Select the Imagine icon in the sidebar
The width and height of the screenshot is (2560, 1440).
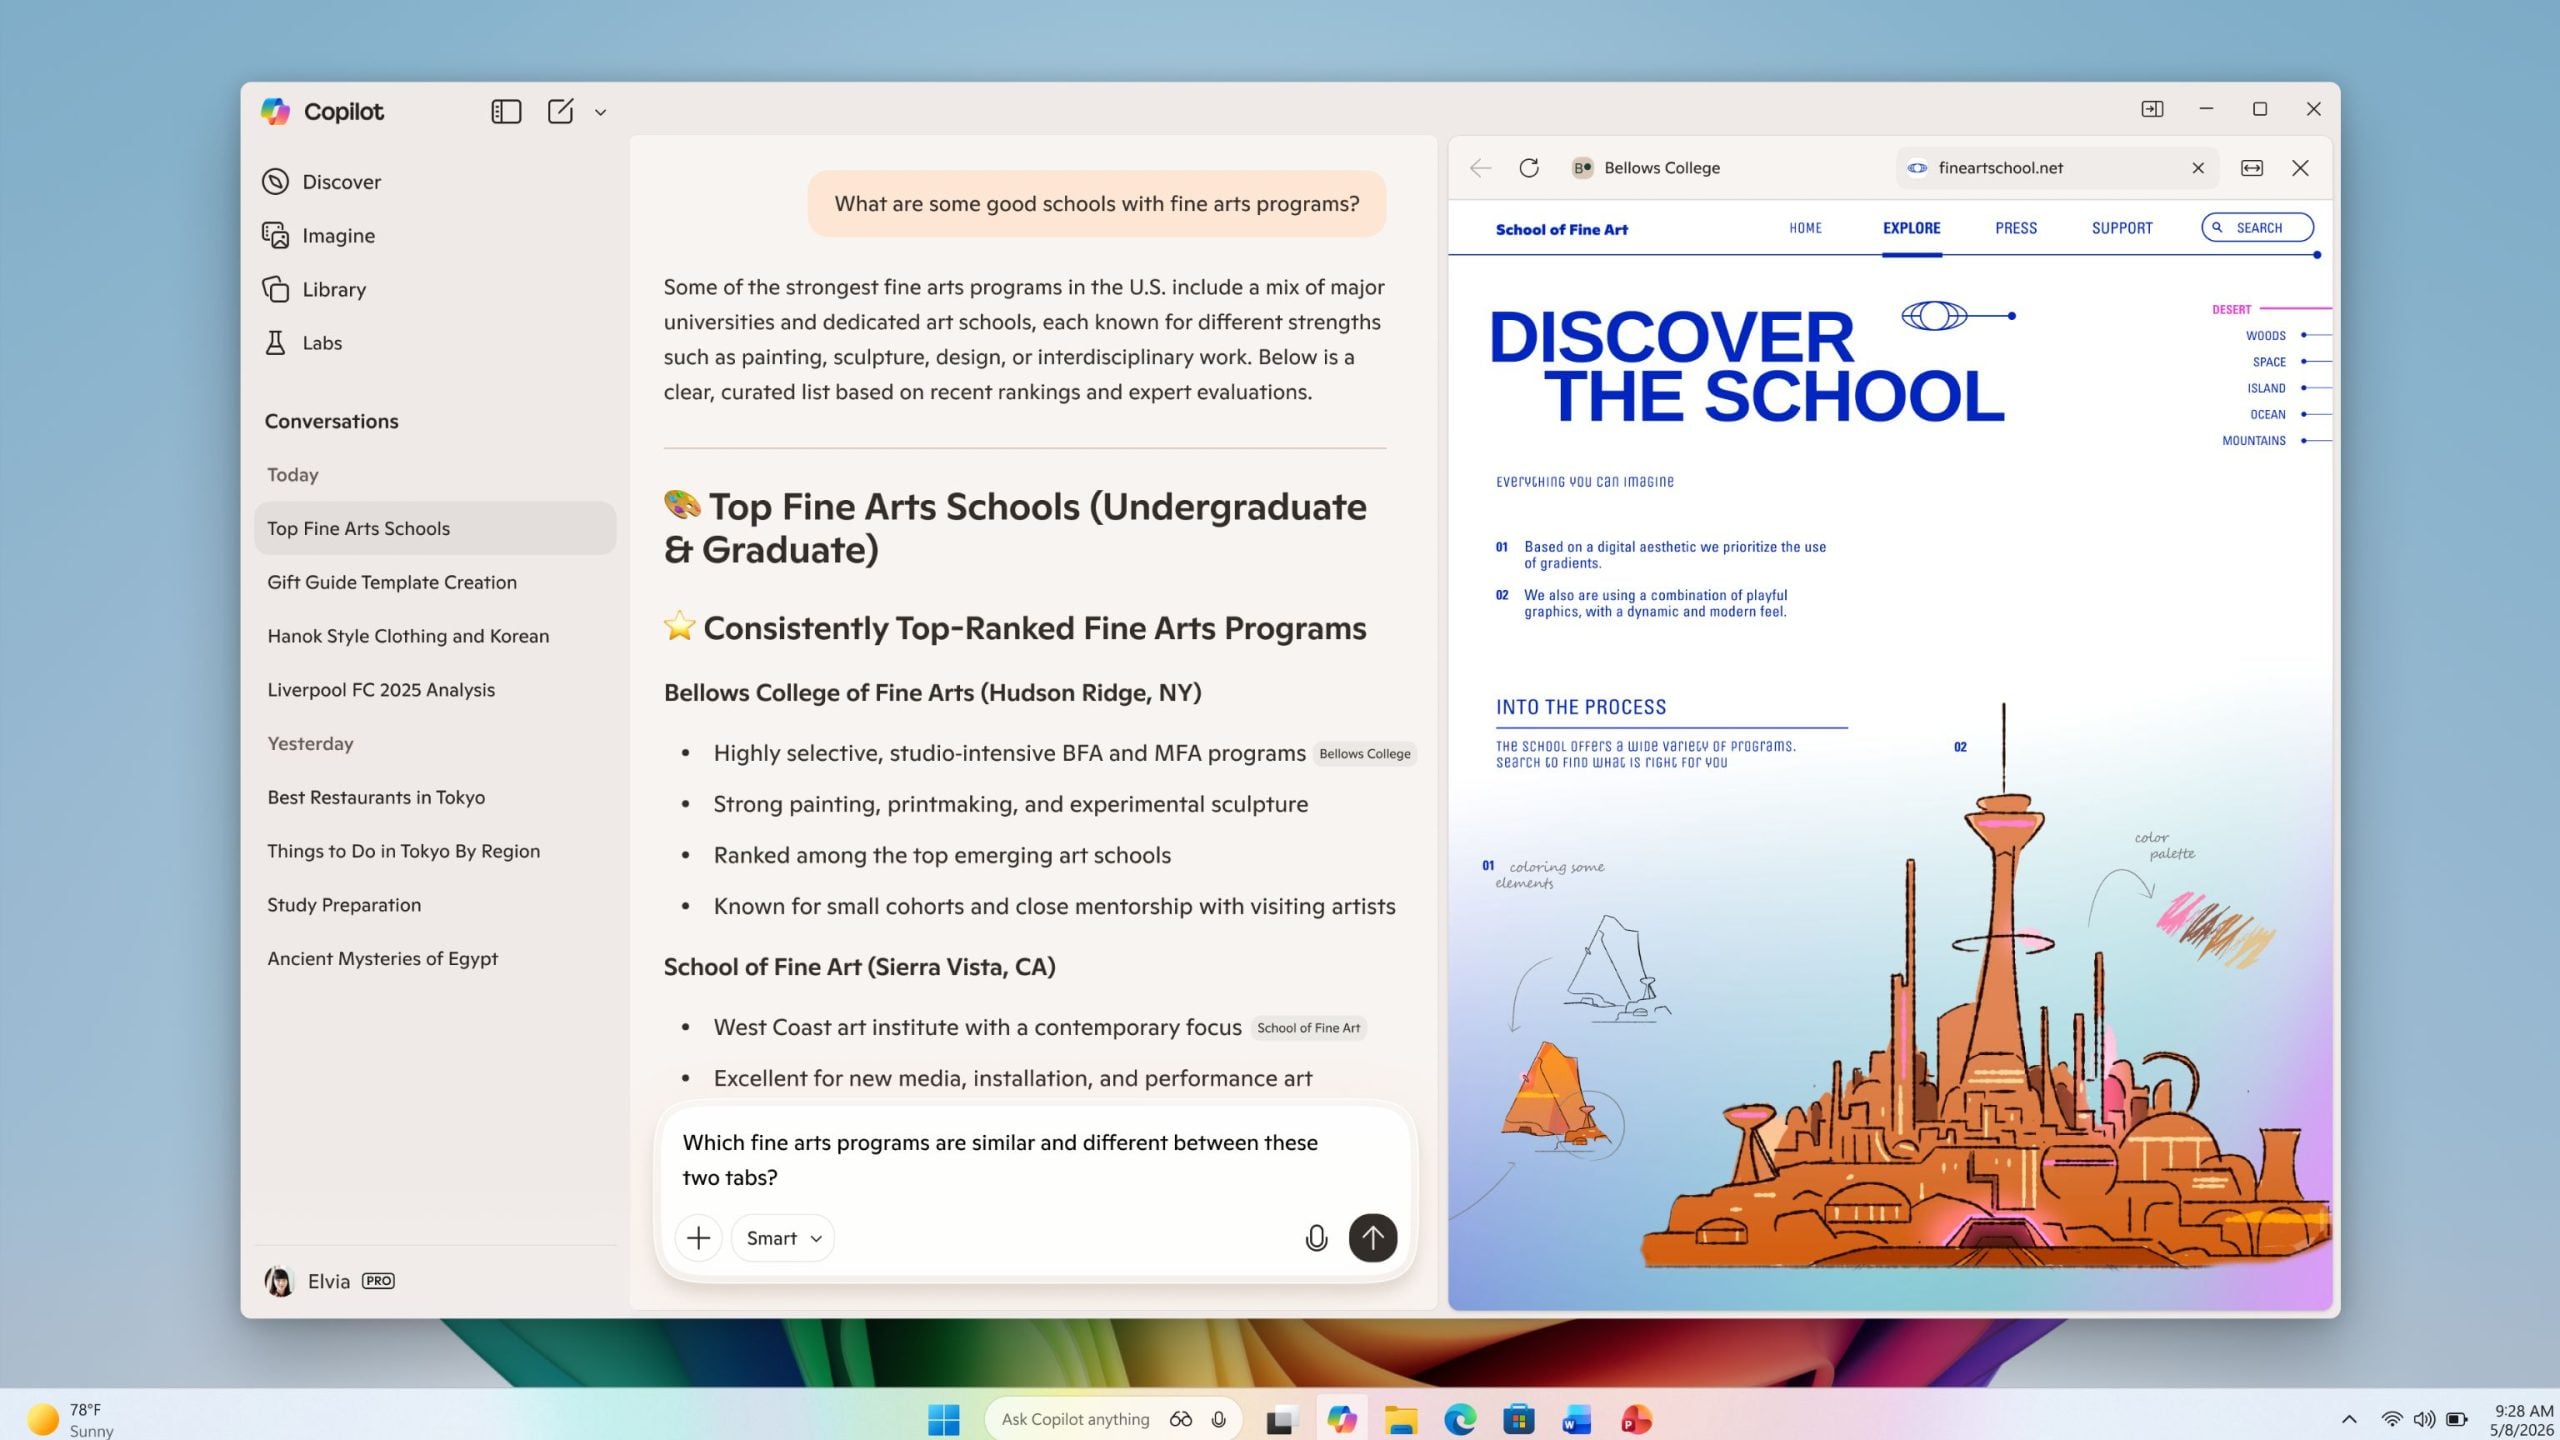[x=275, y=235]
